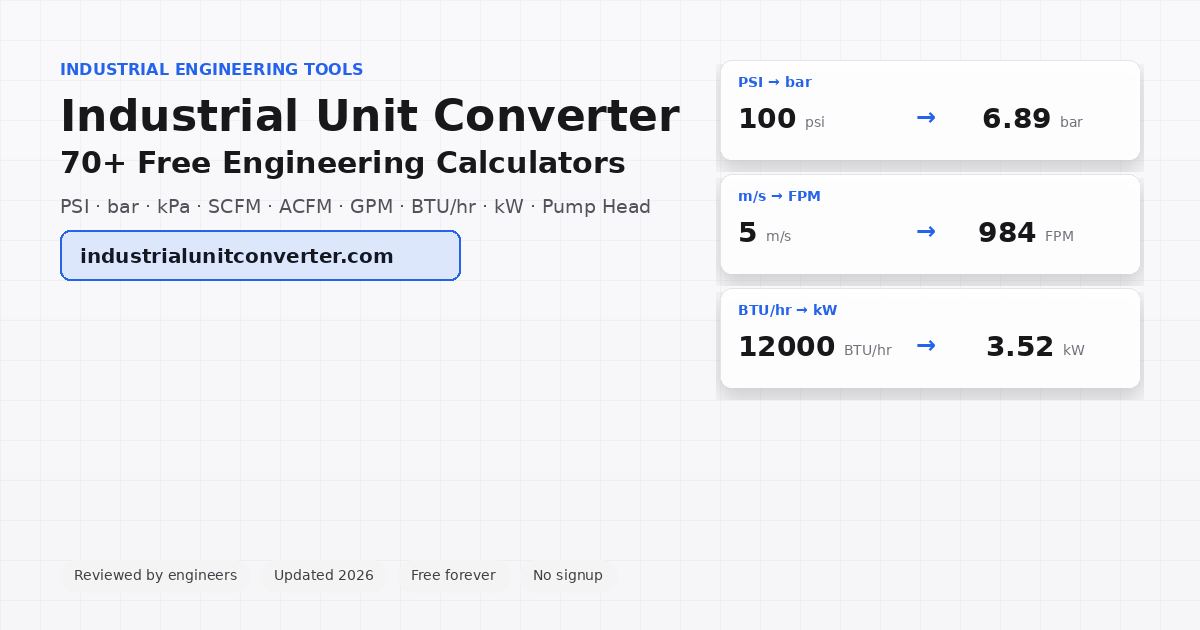The image size is (1200, 630).
Task: Click the arrow in the BTU/hr to kW card
Action: [926, 346]
